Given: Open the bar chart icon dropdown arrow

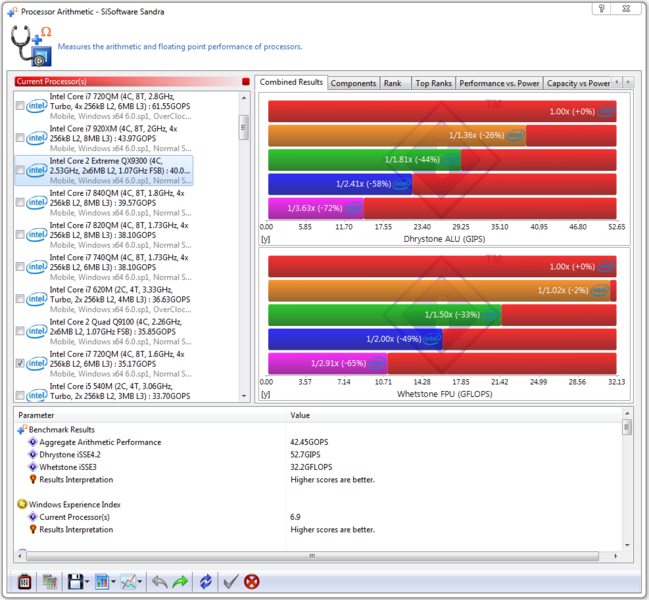Looking at the screenshot, I should [x=113, y=582].
